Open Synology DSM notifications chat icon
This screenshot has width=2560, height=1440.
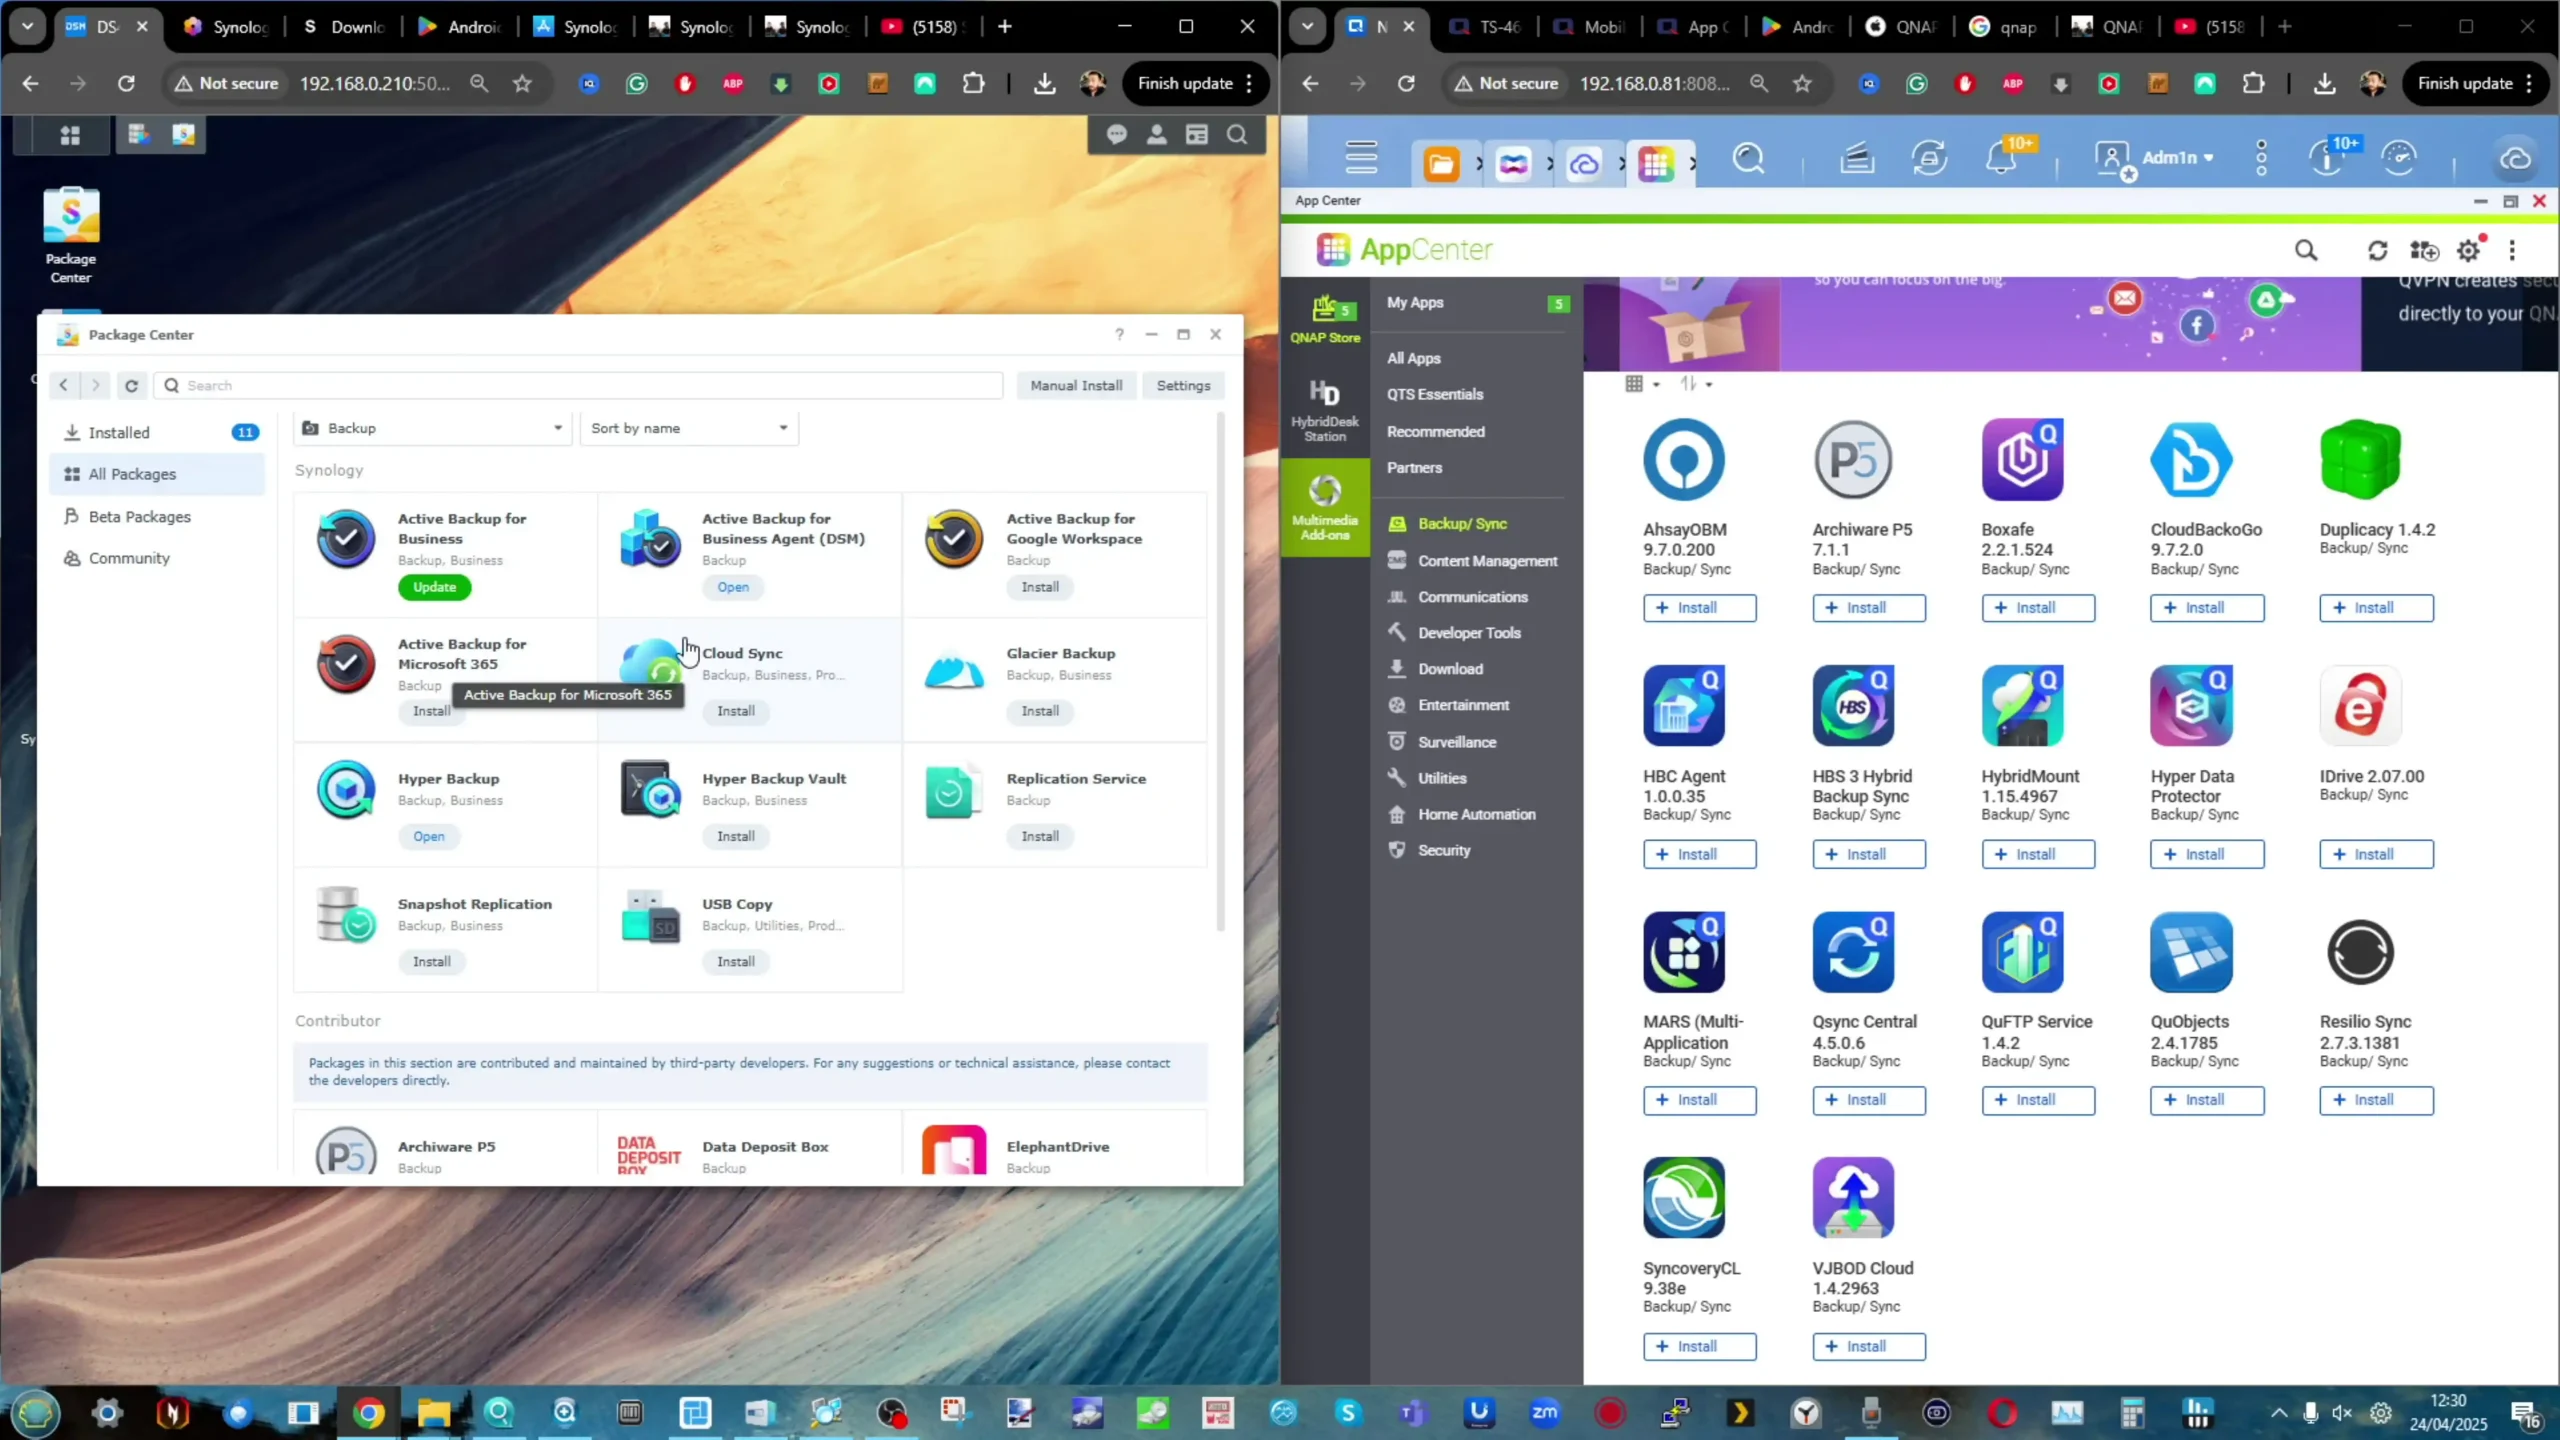[x=1117, y=134]
